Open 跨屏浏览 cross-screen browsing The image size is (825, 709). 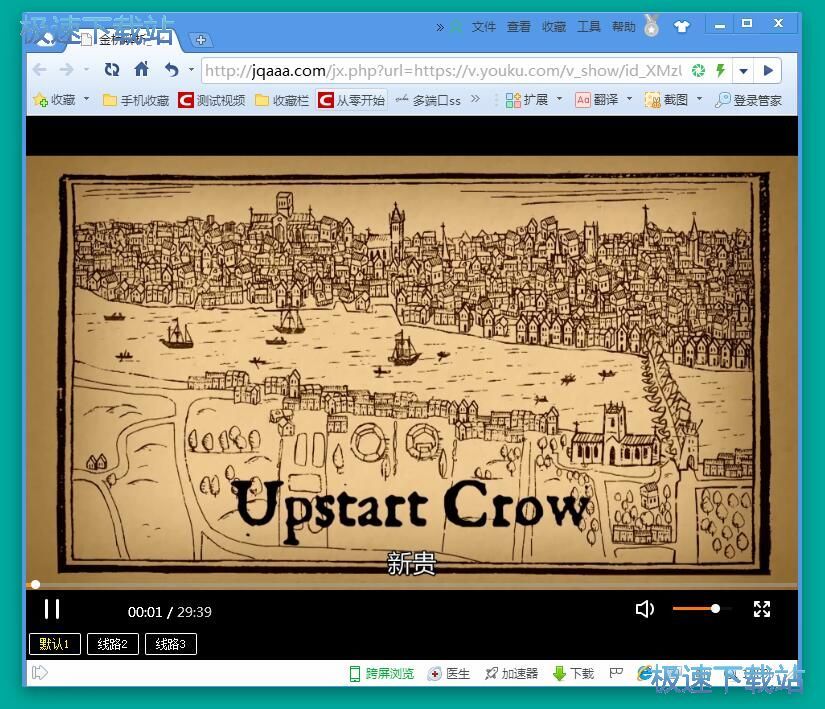[382, 673]
